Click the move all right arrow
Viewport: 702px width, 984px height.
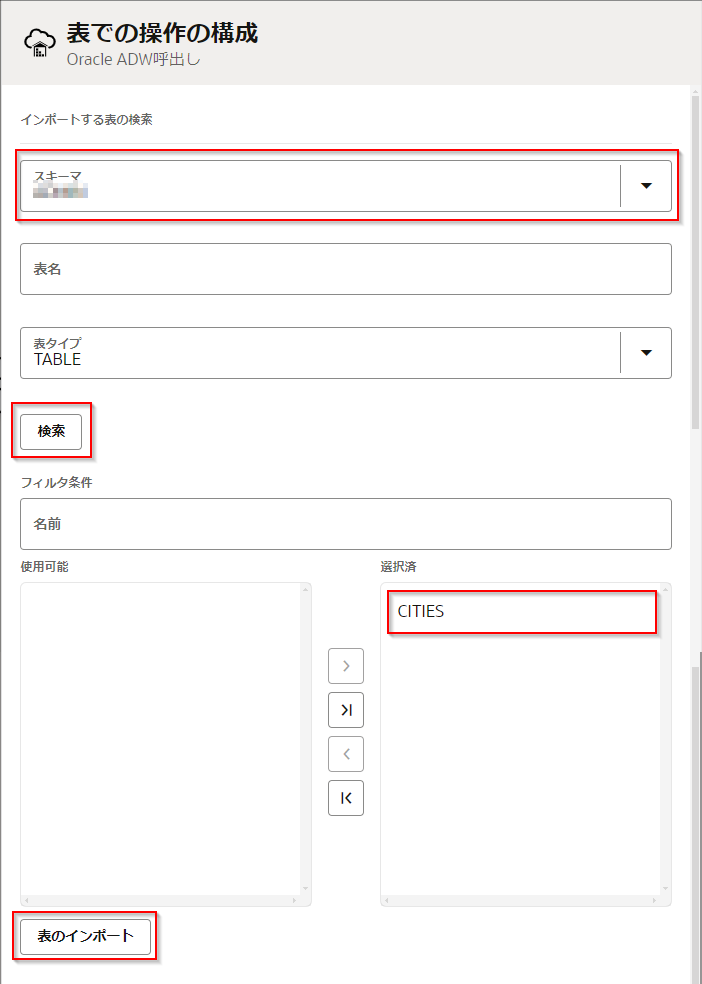[x=346, y=710]
